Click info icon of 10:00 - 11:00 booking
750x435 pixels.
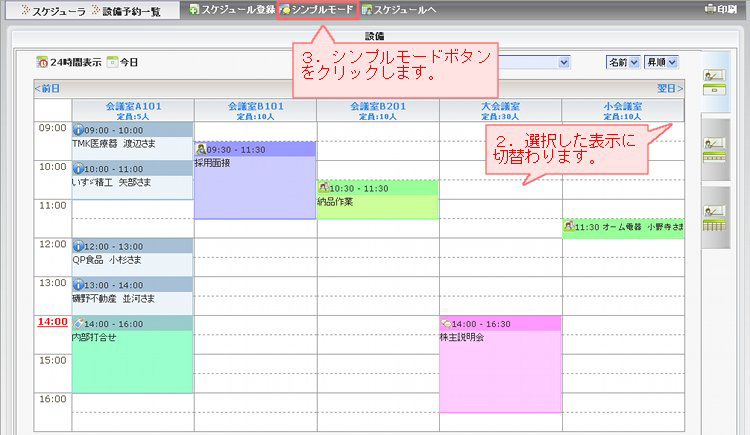point(78,169)
